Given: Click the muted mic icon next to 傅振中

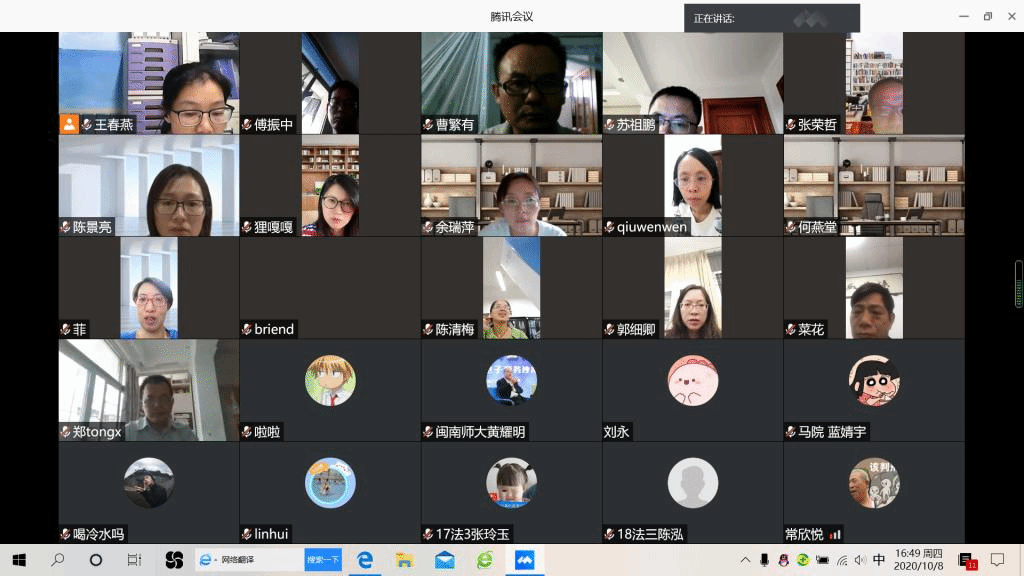Looking at the screenshot, I should click(x=247, y=125).
